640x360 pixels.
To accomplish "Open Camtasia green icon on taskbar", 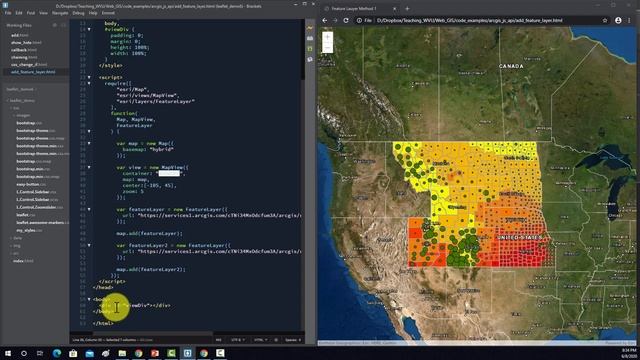I will [171, 353].
